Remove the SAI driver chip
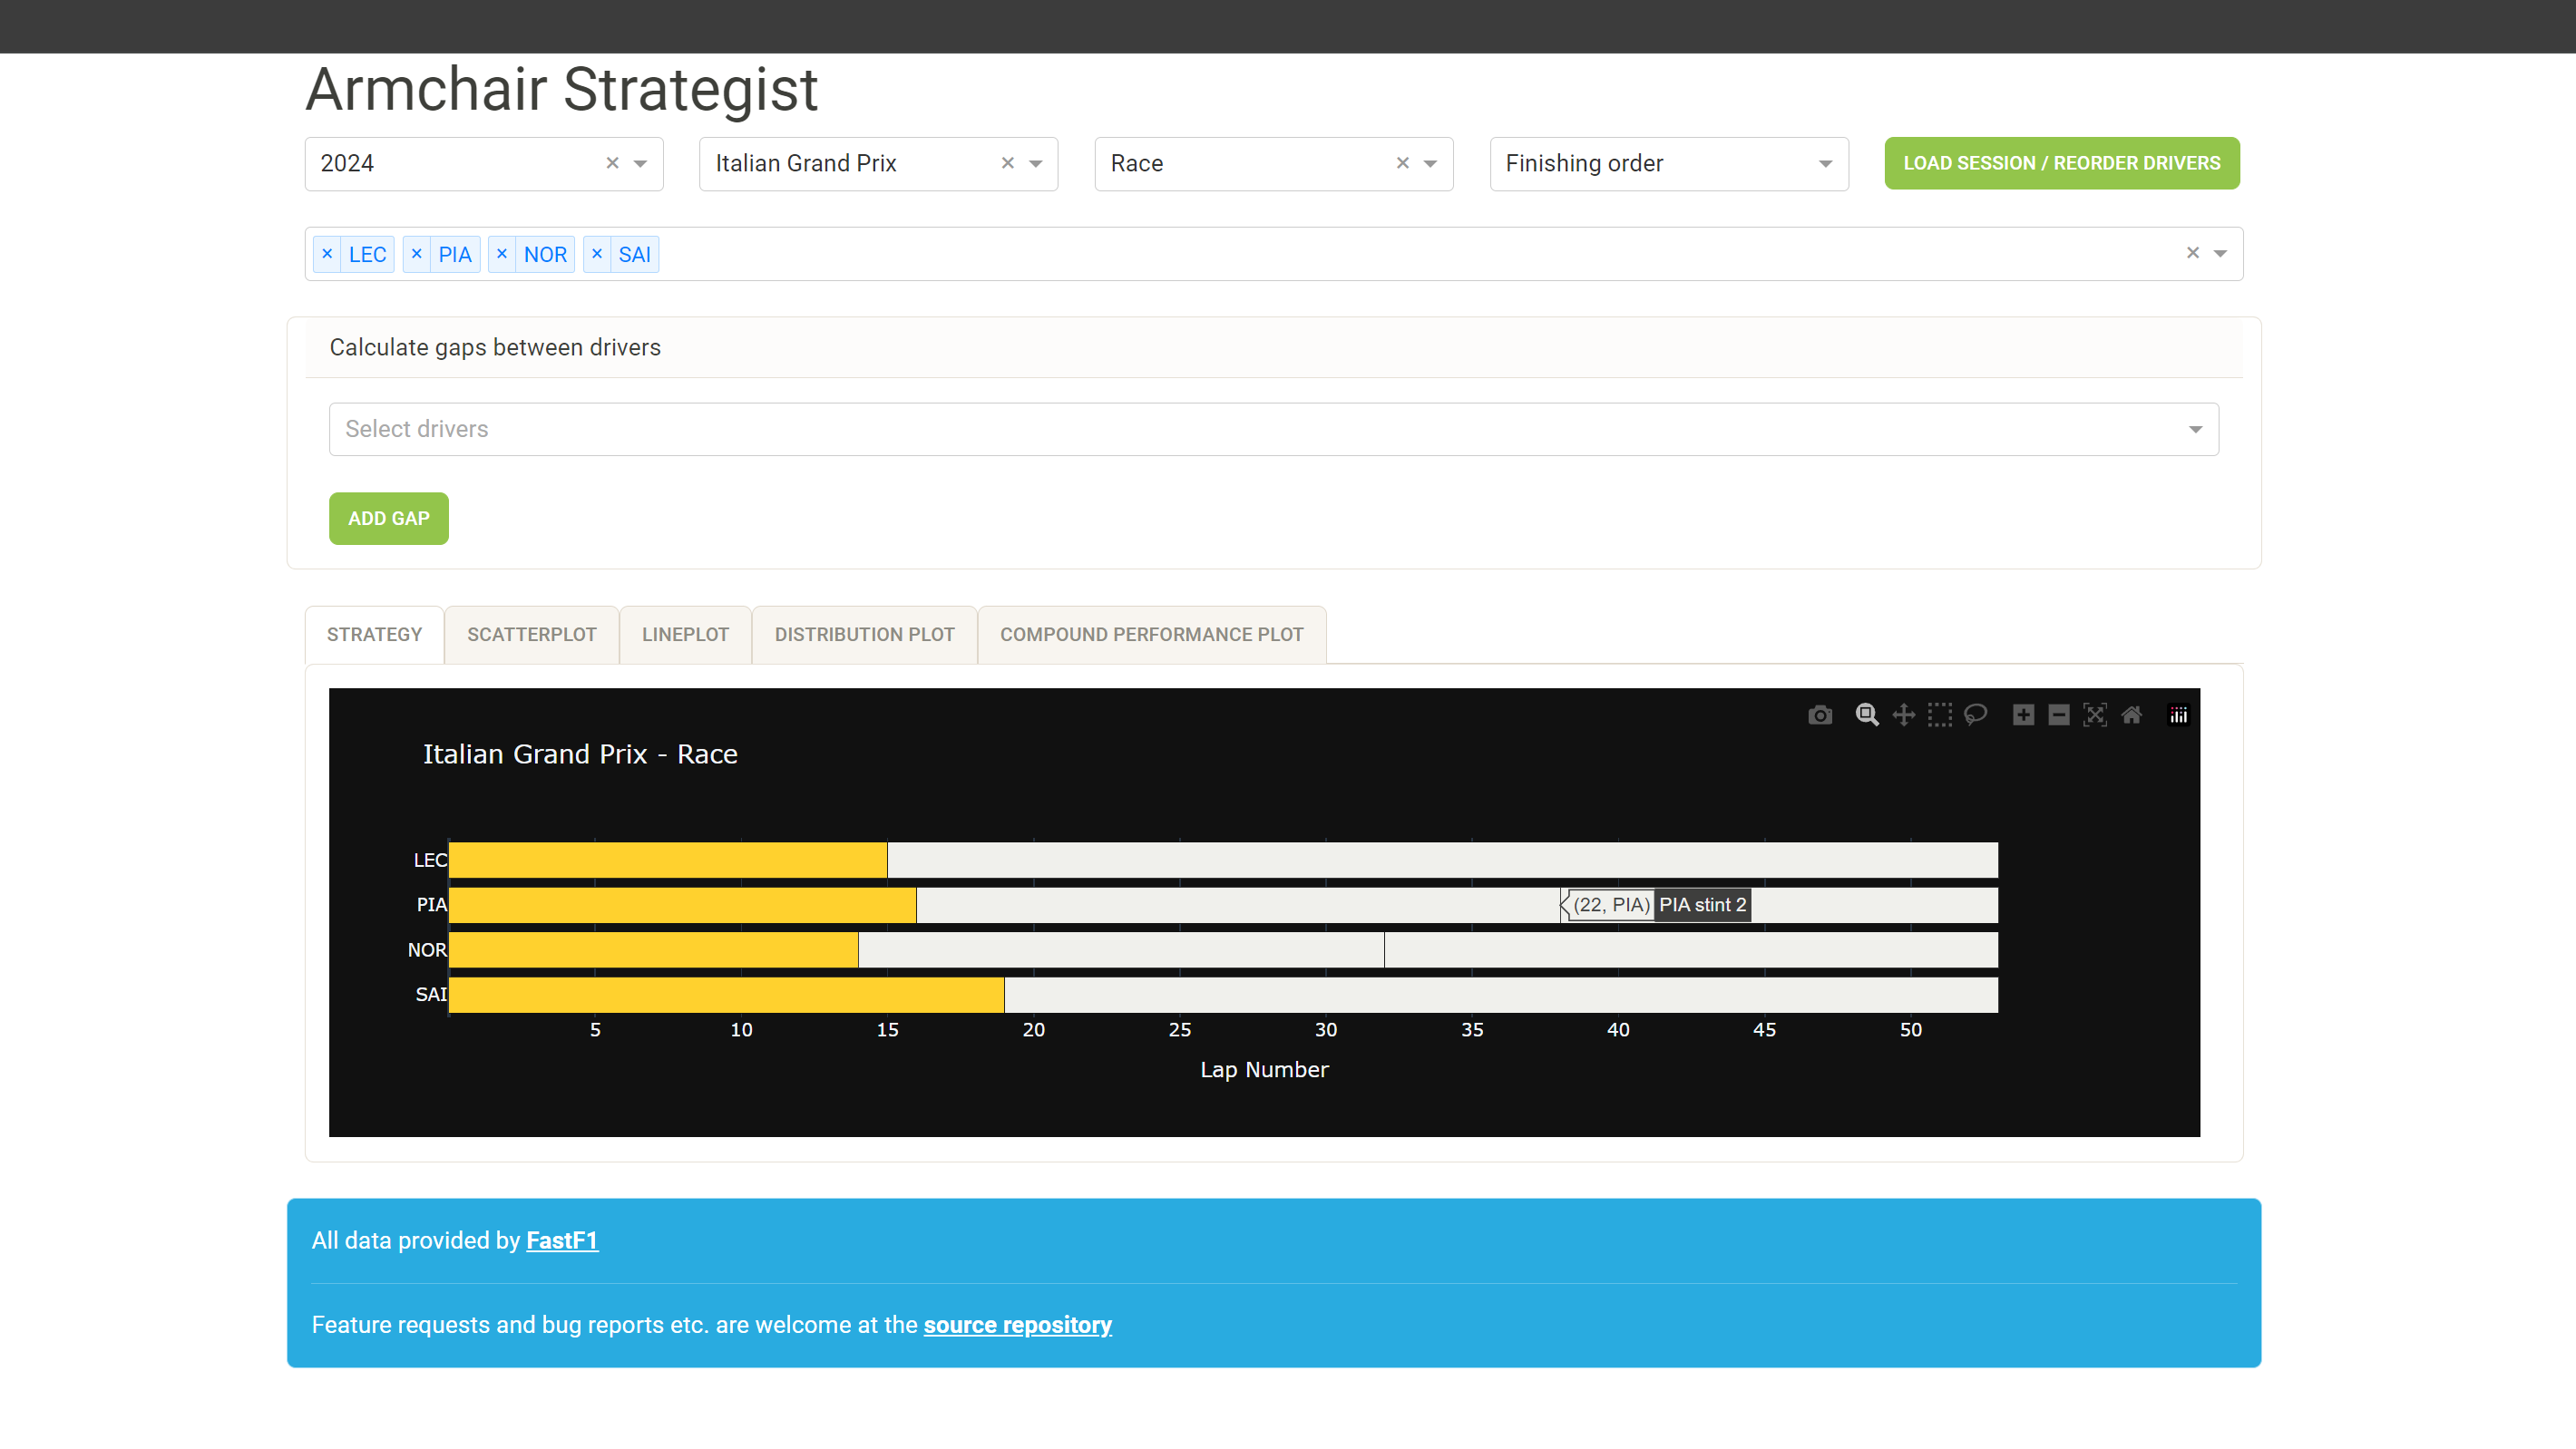2576x1449 pixels. [x=598, y=253]
